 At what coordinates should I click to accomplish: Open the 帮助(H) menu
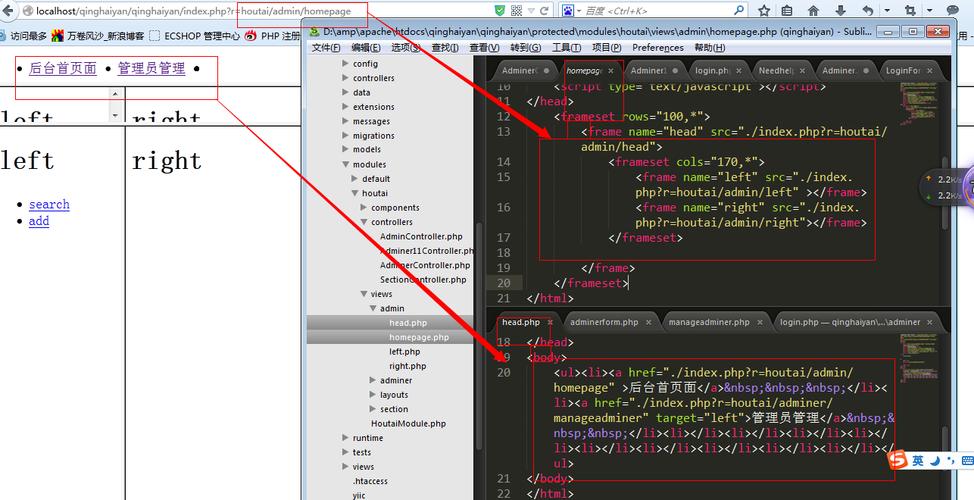click(709, 48)
